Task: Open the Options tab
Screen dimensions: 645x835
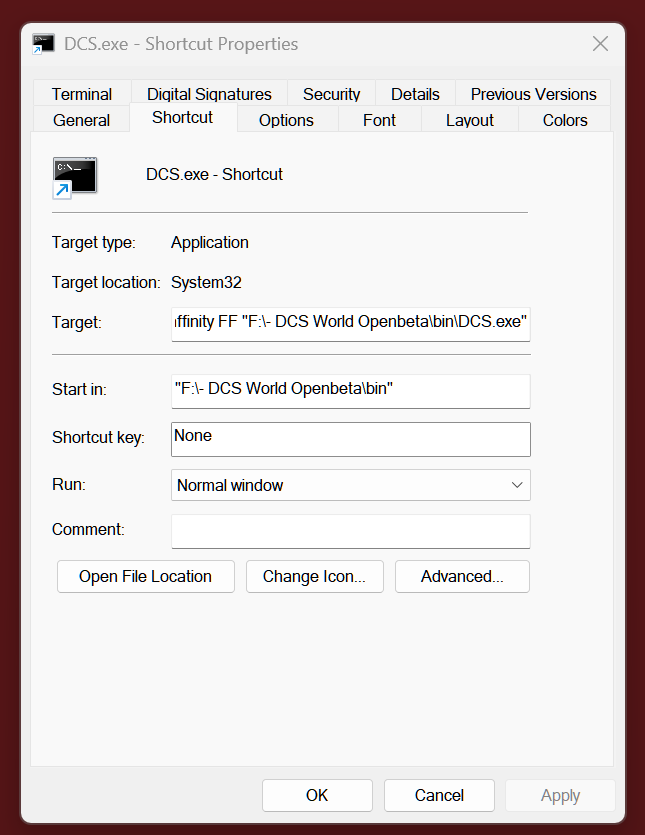Action: pos(286,120)
